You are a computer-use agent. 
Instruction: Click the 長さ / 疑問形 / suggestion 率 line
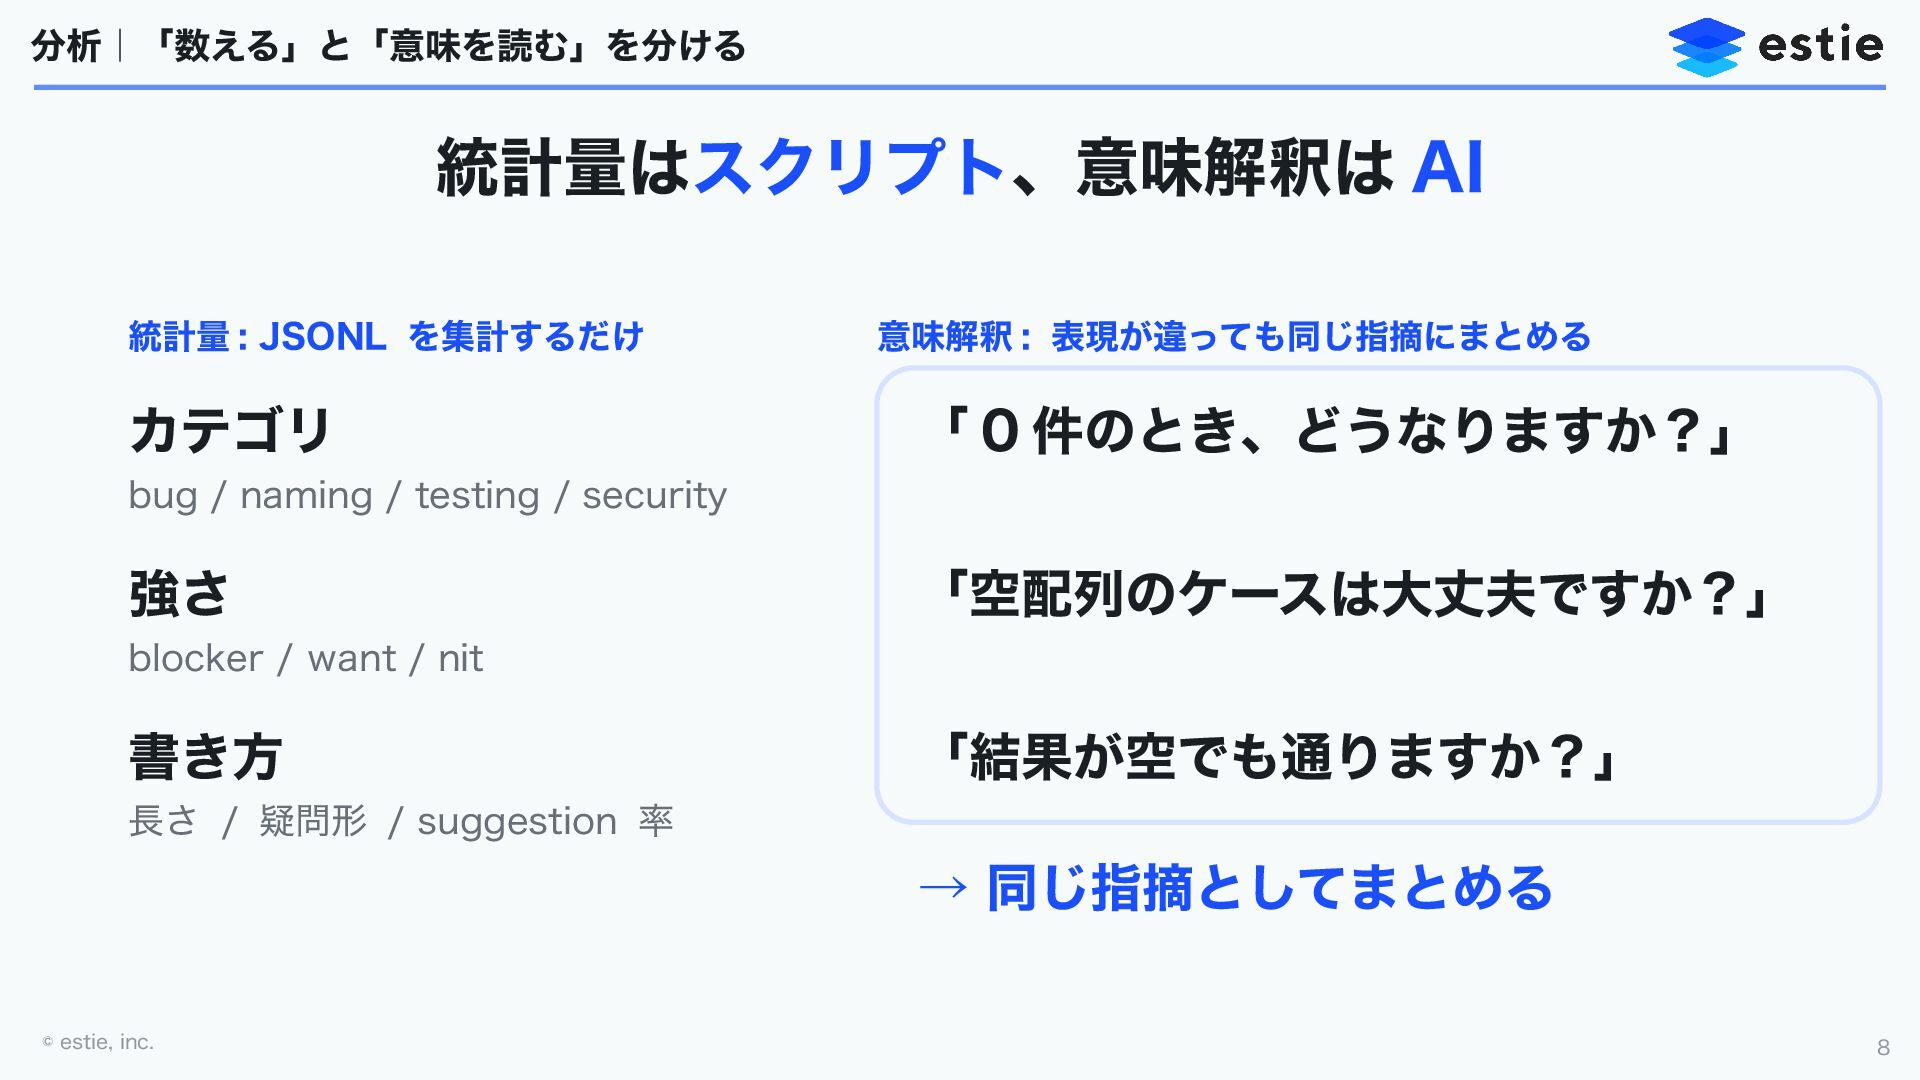coord(400,822)
